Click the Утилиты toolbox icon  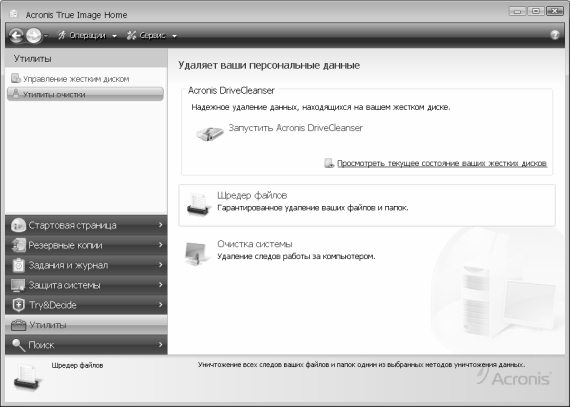[x=18, y=325]
